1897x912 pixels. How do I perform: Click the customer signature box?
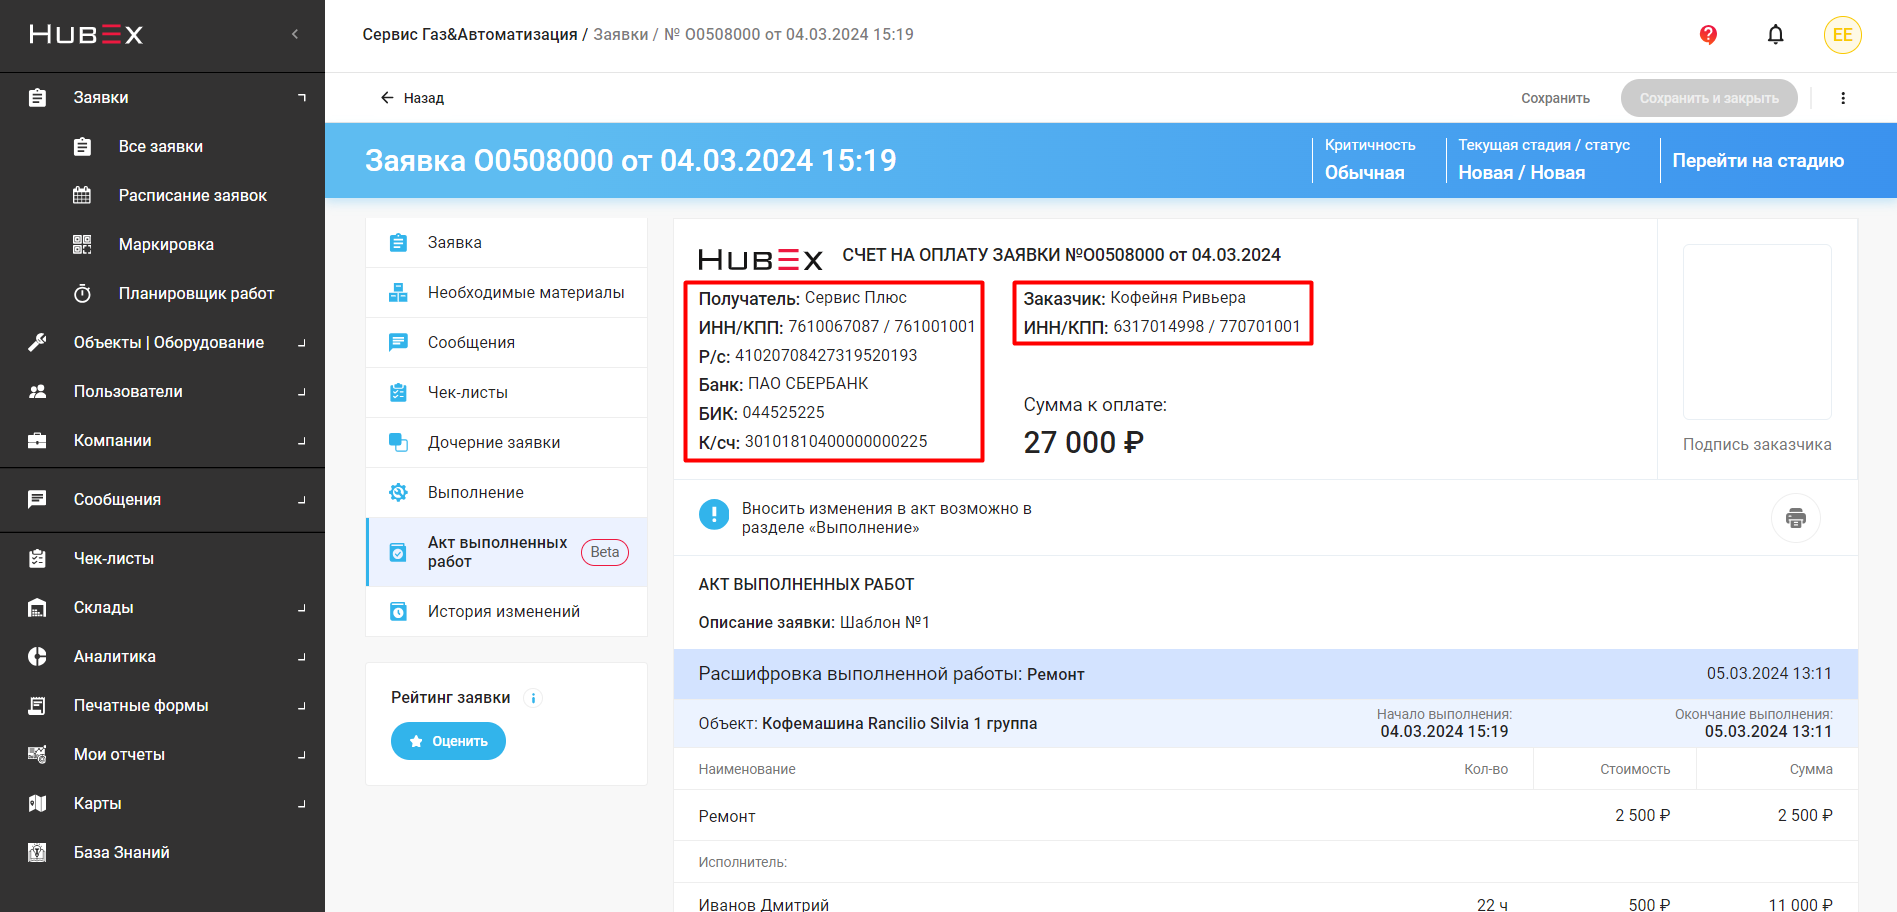click(x=1756, y=332)
